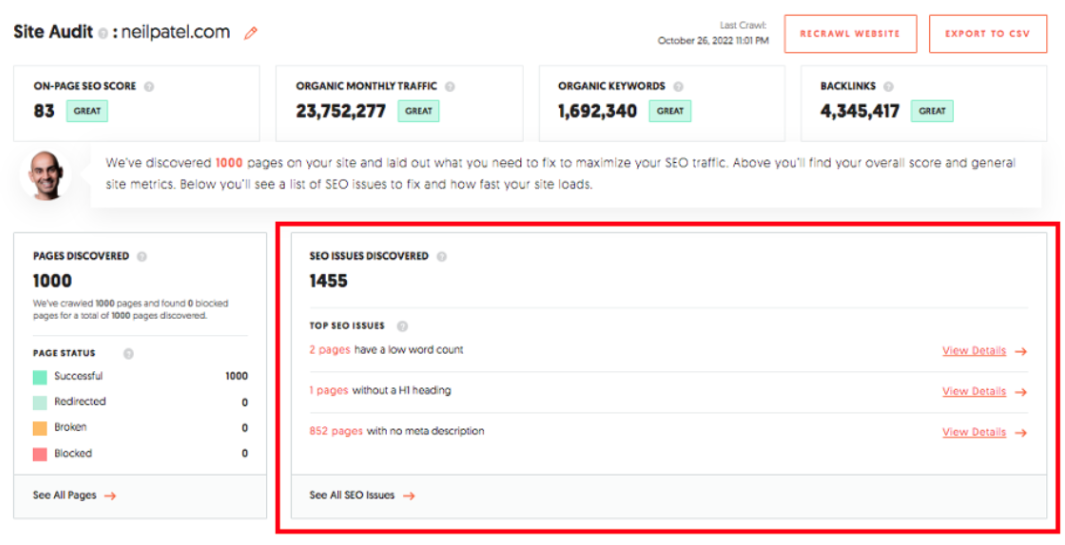Screen dimensions: 1065x545
Task: Follow the See All SEO Issues link
Action: (361, 495)
